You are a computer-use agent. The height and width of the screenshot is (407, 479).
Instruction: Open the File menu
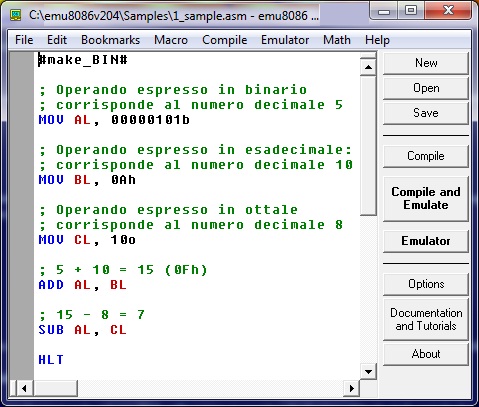pos(24,40)
